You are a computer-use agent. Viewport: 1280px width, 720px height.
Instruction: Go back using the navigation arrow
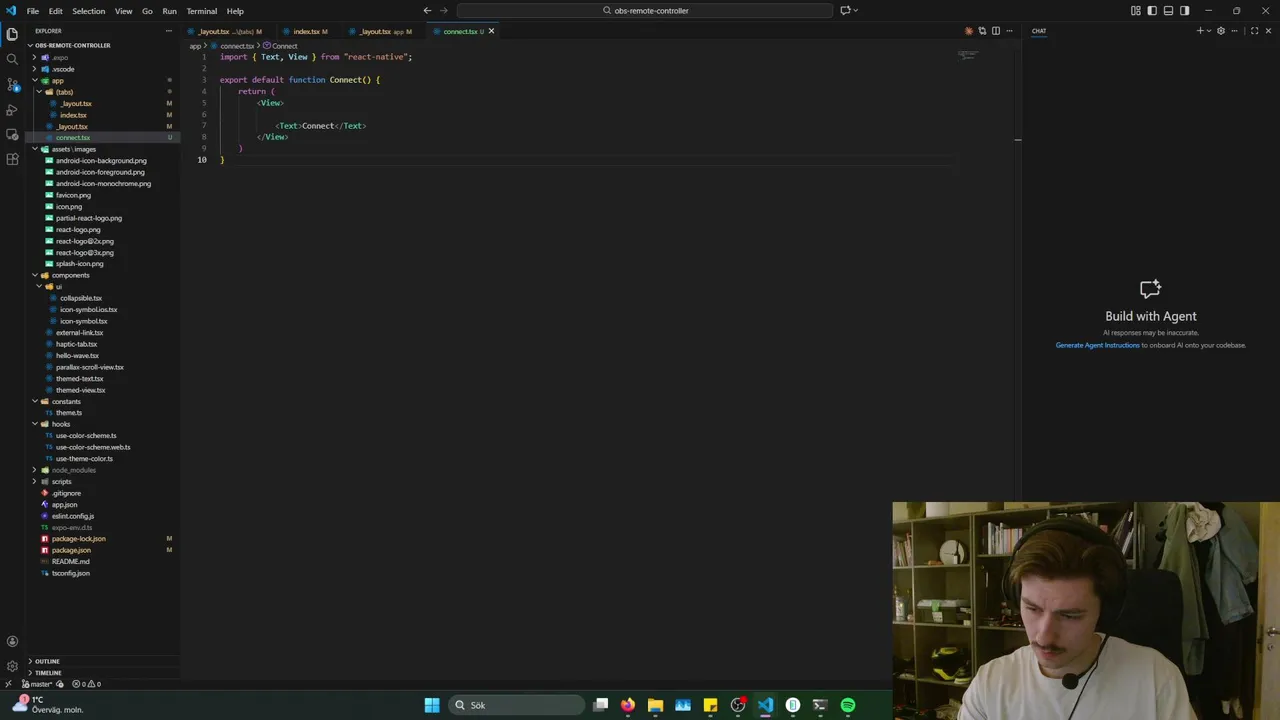tap(427, 10)
